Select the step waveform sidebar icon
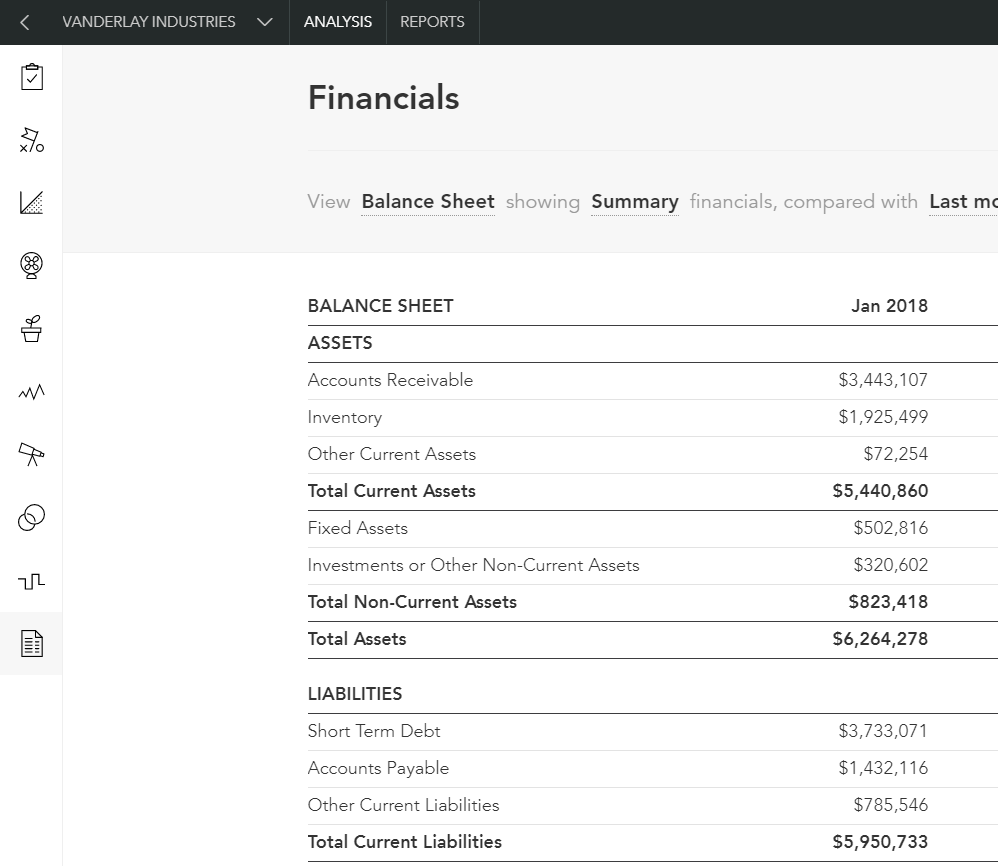This screenshot has height=866, width=998. [32, 581]
